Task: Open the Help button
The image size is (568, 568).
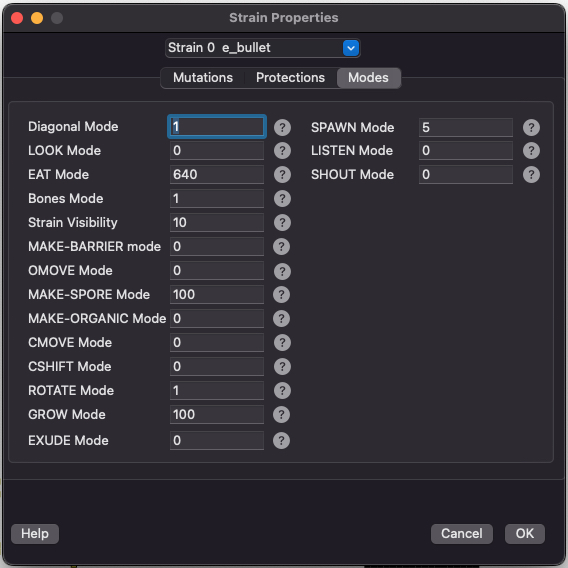Action: point(35,533)
